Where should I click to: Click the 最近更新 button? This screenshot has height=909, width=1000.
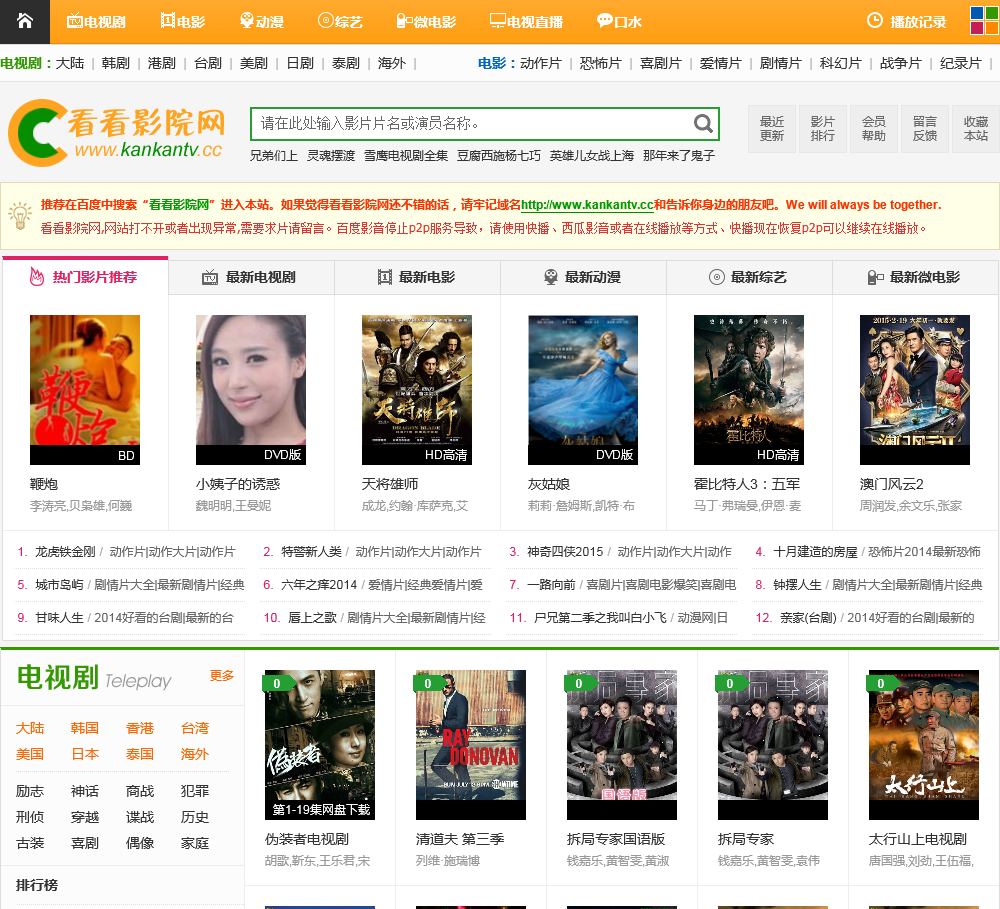tap(772, 129)
